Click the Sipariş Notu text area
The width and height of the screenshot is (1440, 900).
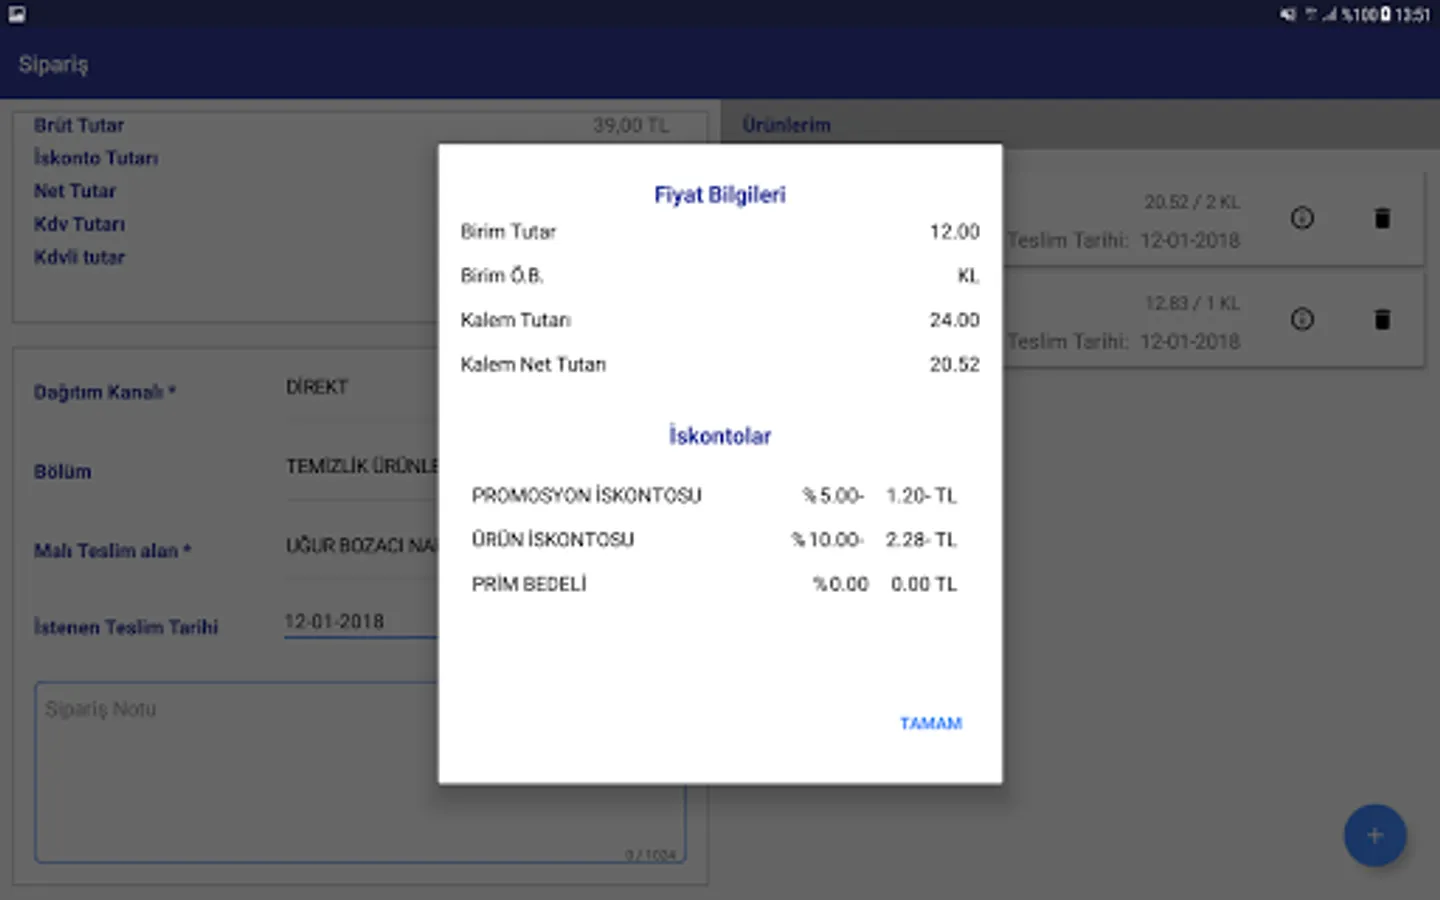click(x=360, y=772)
